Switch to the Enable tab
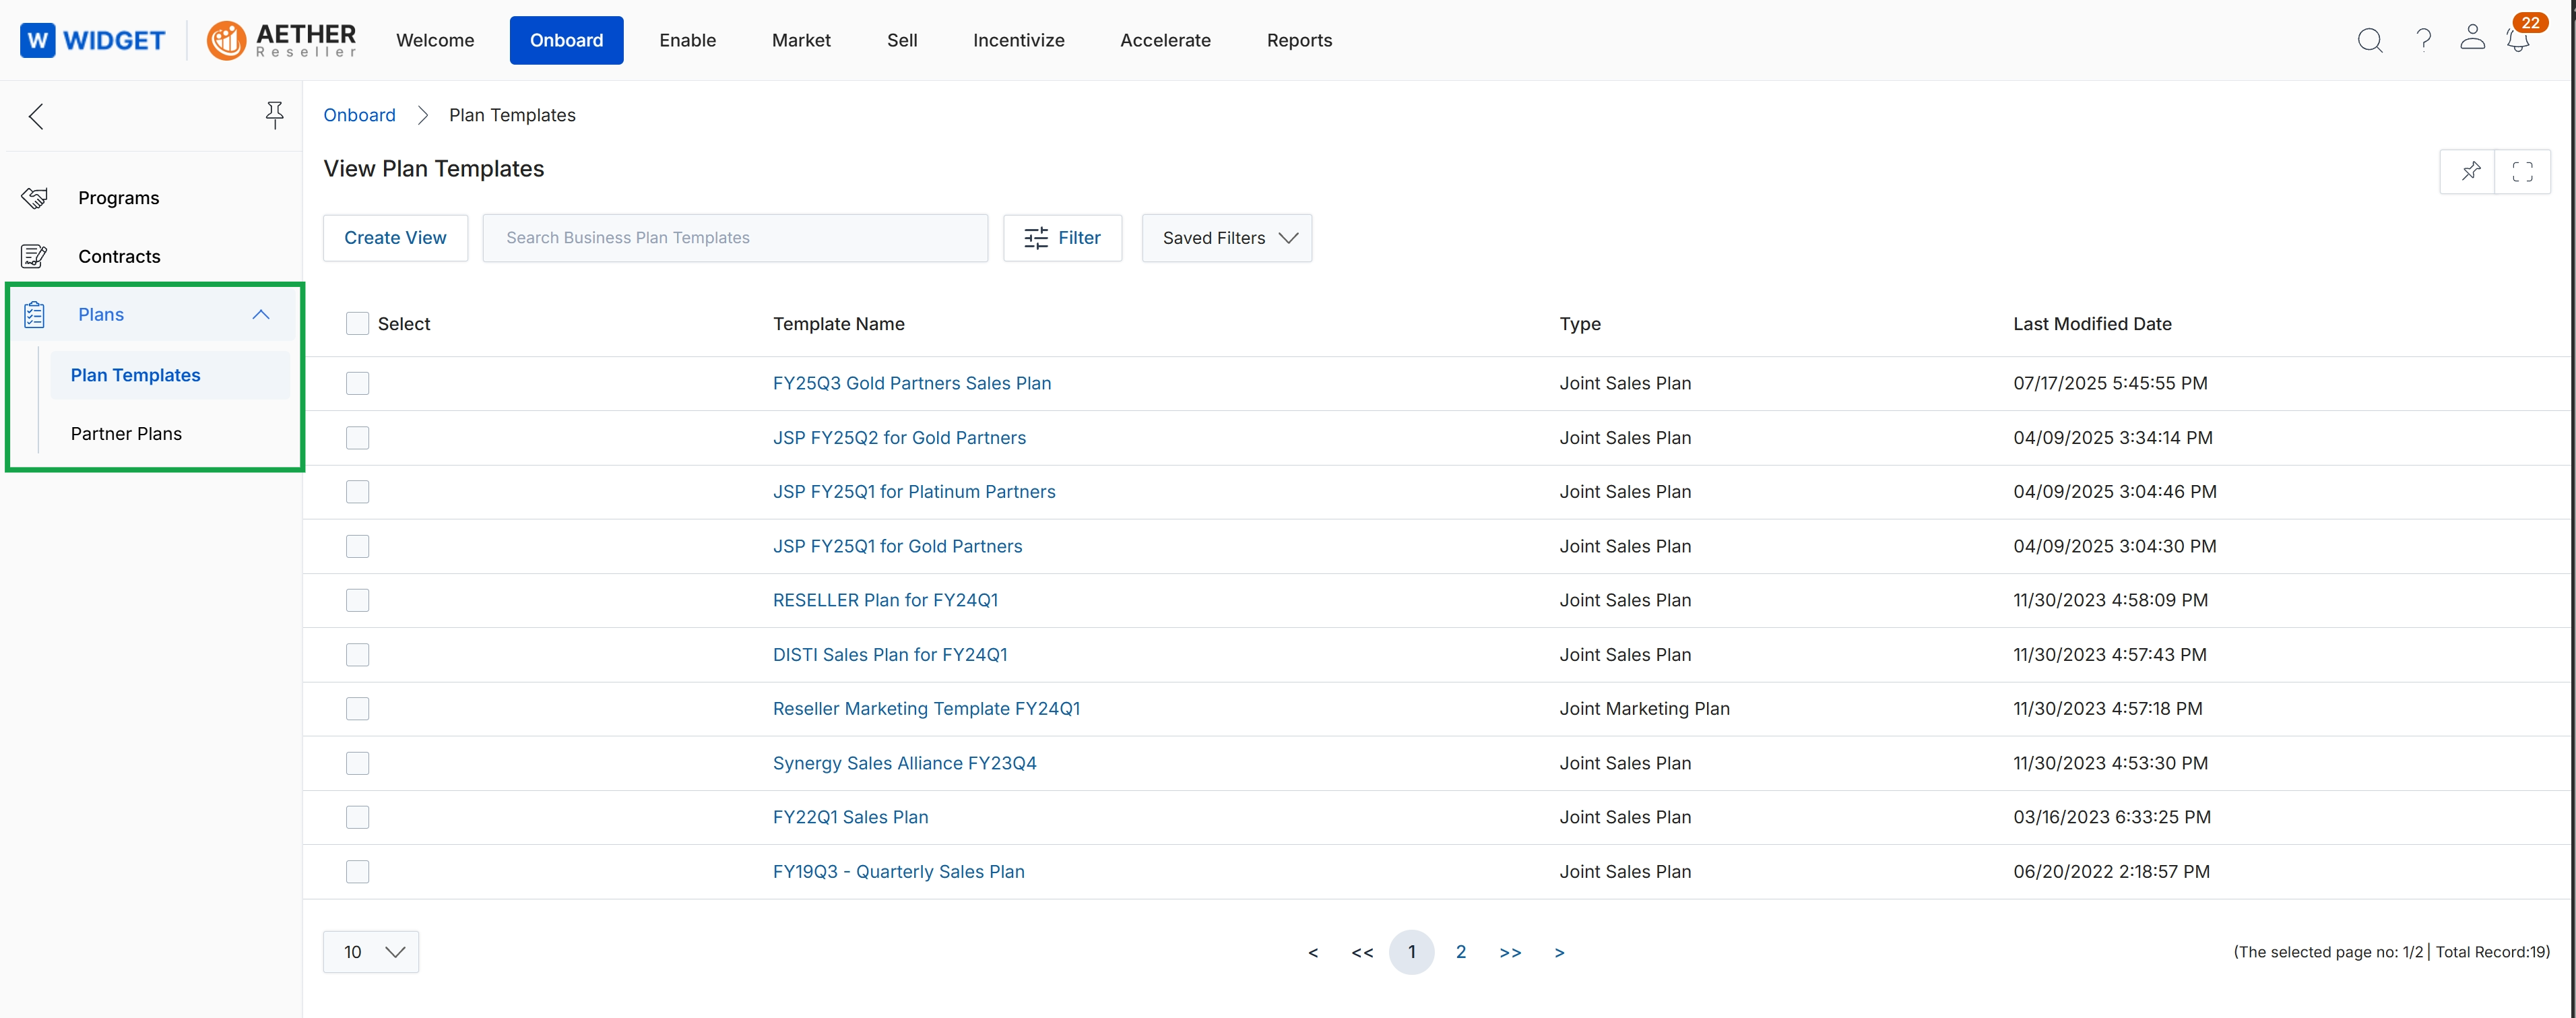Screen dimensions: 2576x1018 [x=688, y=40]
